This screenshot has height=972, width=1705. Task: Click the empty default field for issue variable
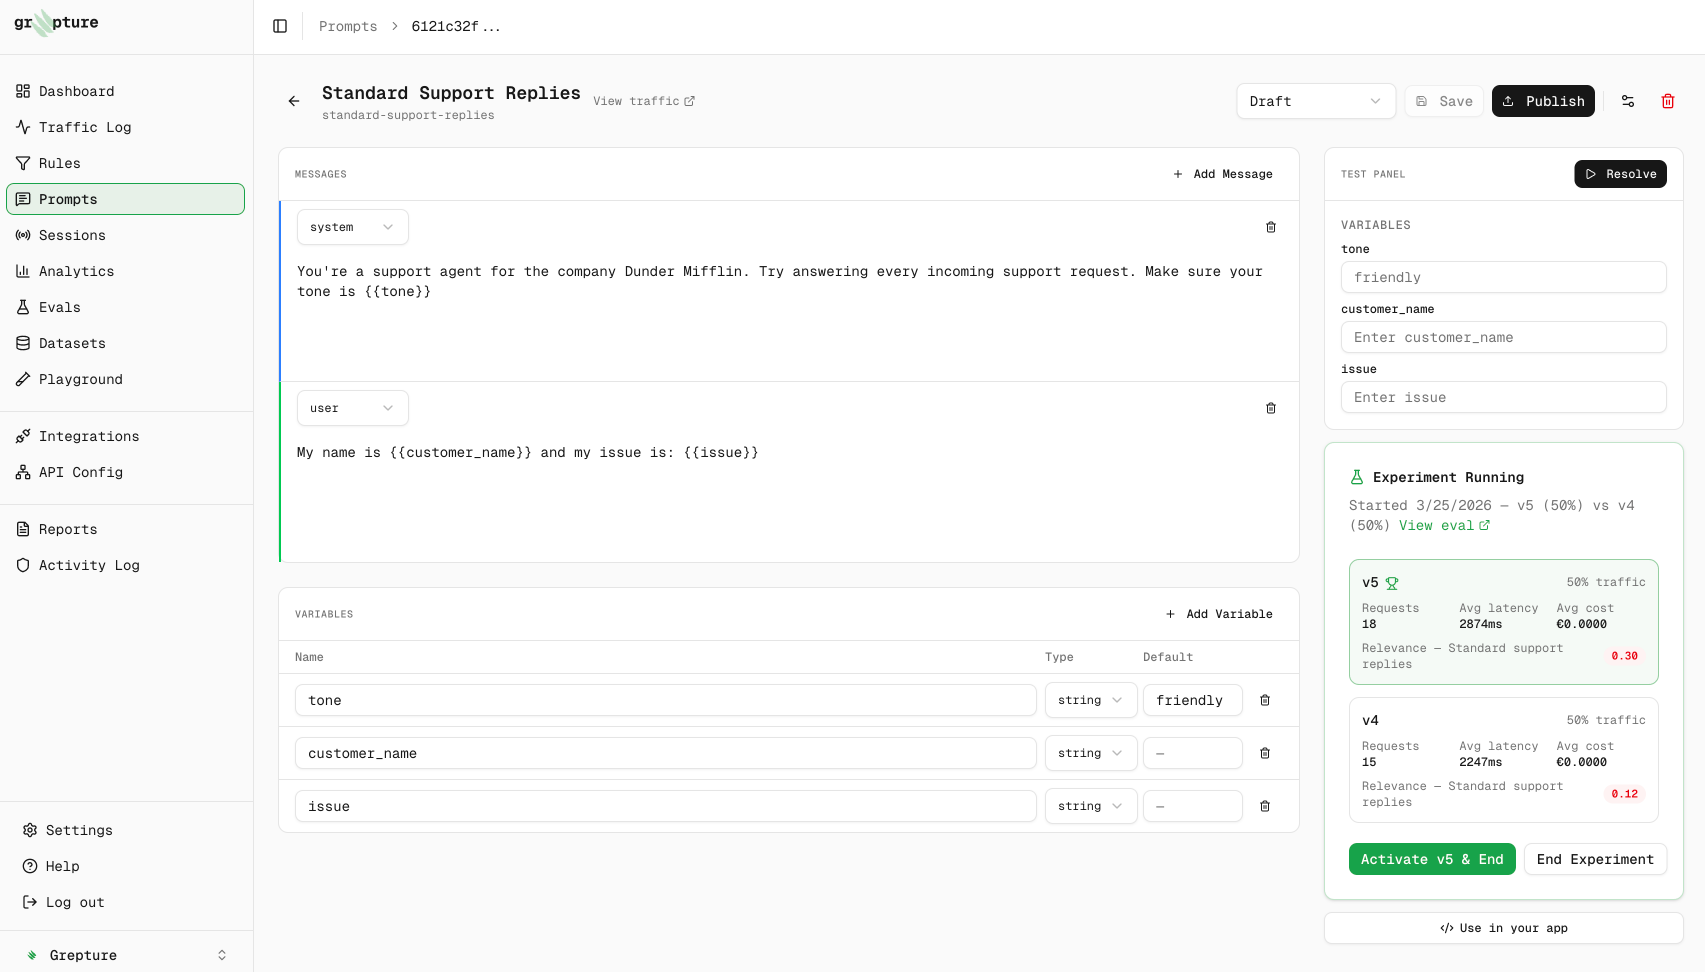[1193, 806]
